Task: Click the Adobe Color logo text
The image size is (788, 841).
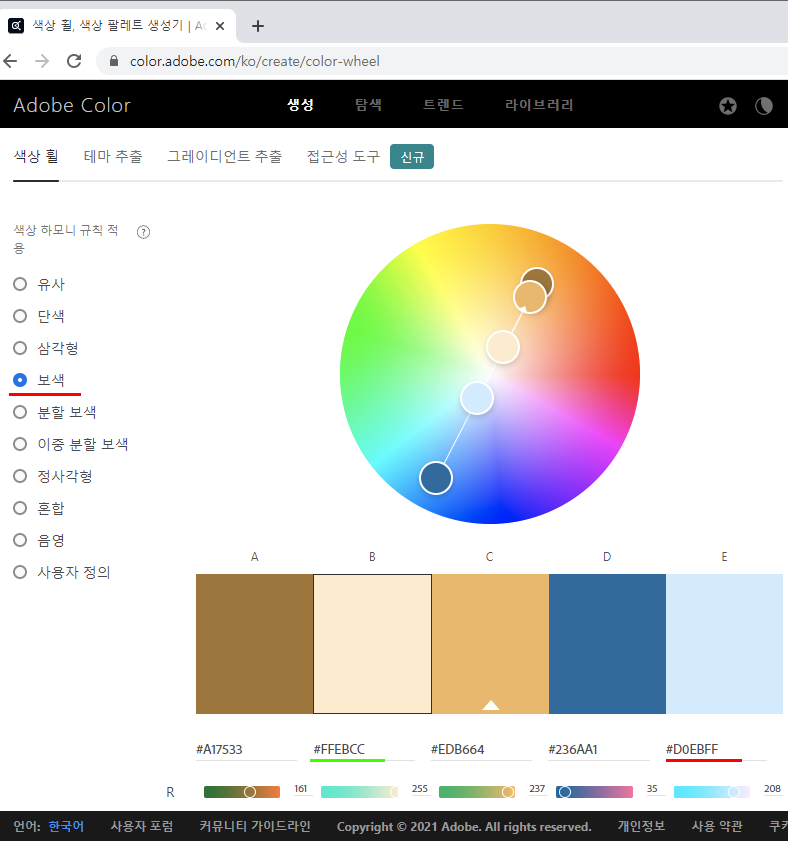Action: click(x=72, y=105)
